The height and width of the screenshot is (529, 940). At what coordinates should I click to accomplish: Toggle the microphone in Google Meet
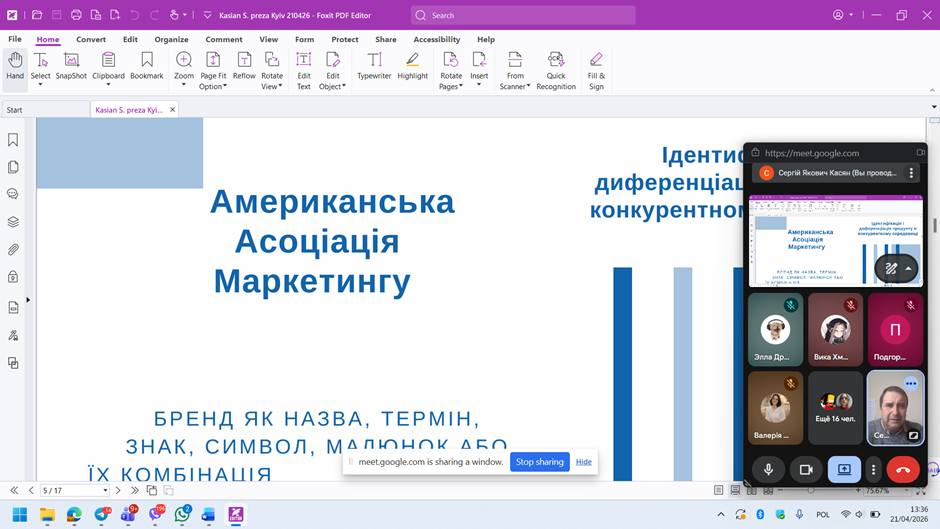[768, 469]
